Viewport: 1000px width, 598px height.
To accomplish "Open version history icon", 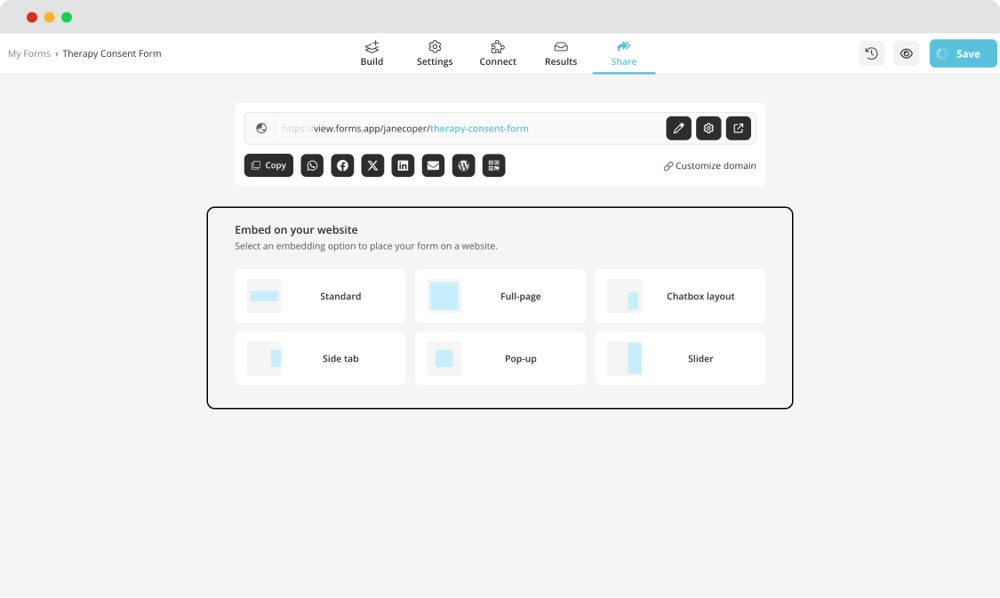I will click(x=871, y=54).
